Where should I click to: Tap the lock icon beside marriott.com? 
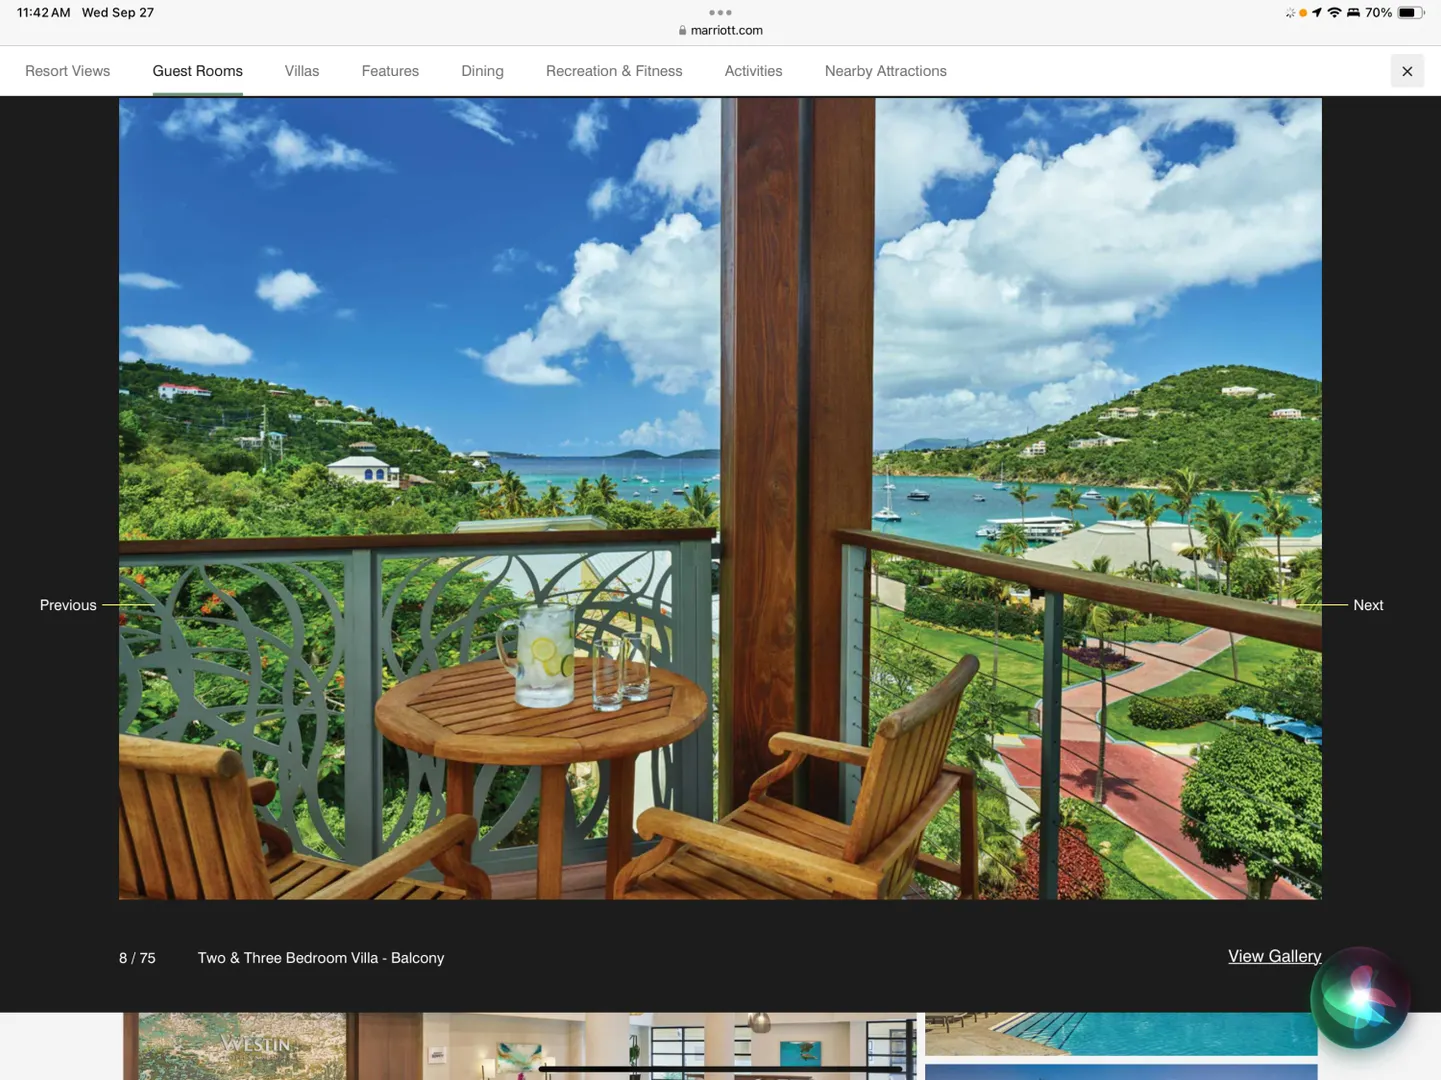point(682,30)
